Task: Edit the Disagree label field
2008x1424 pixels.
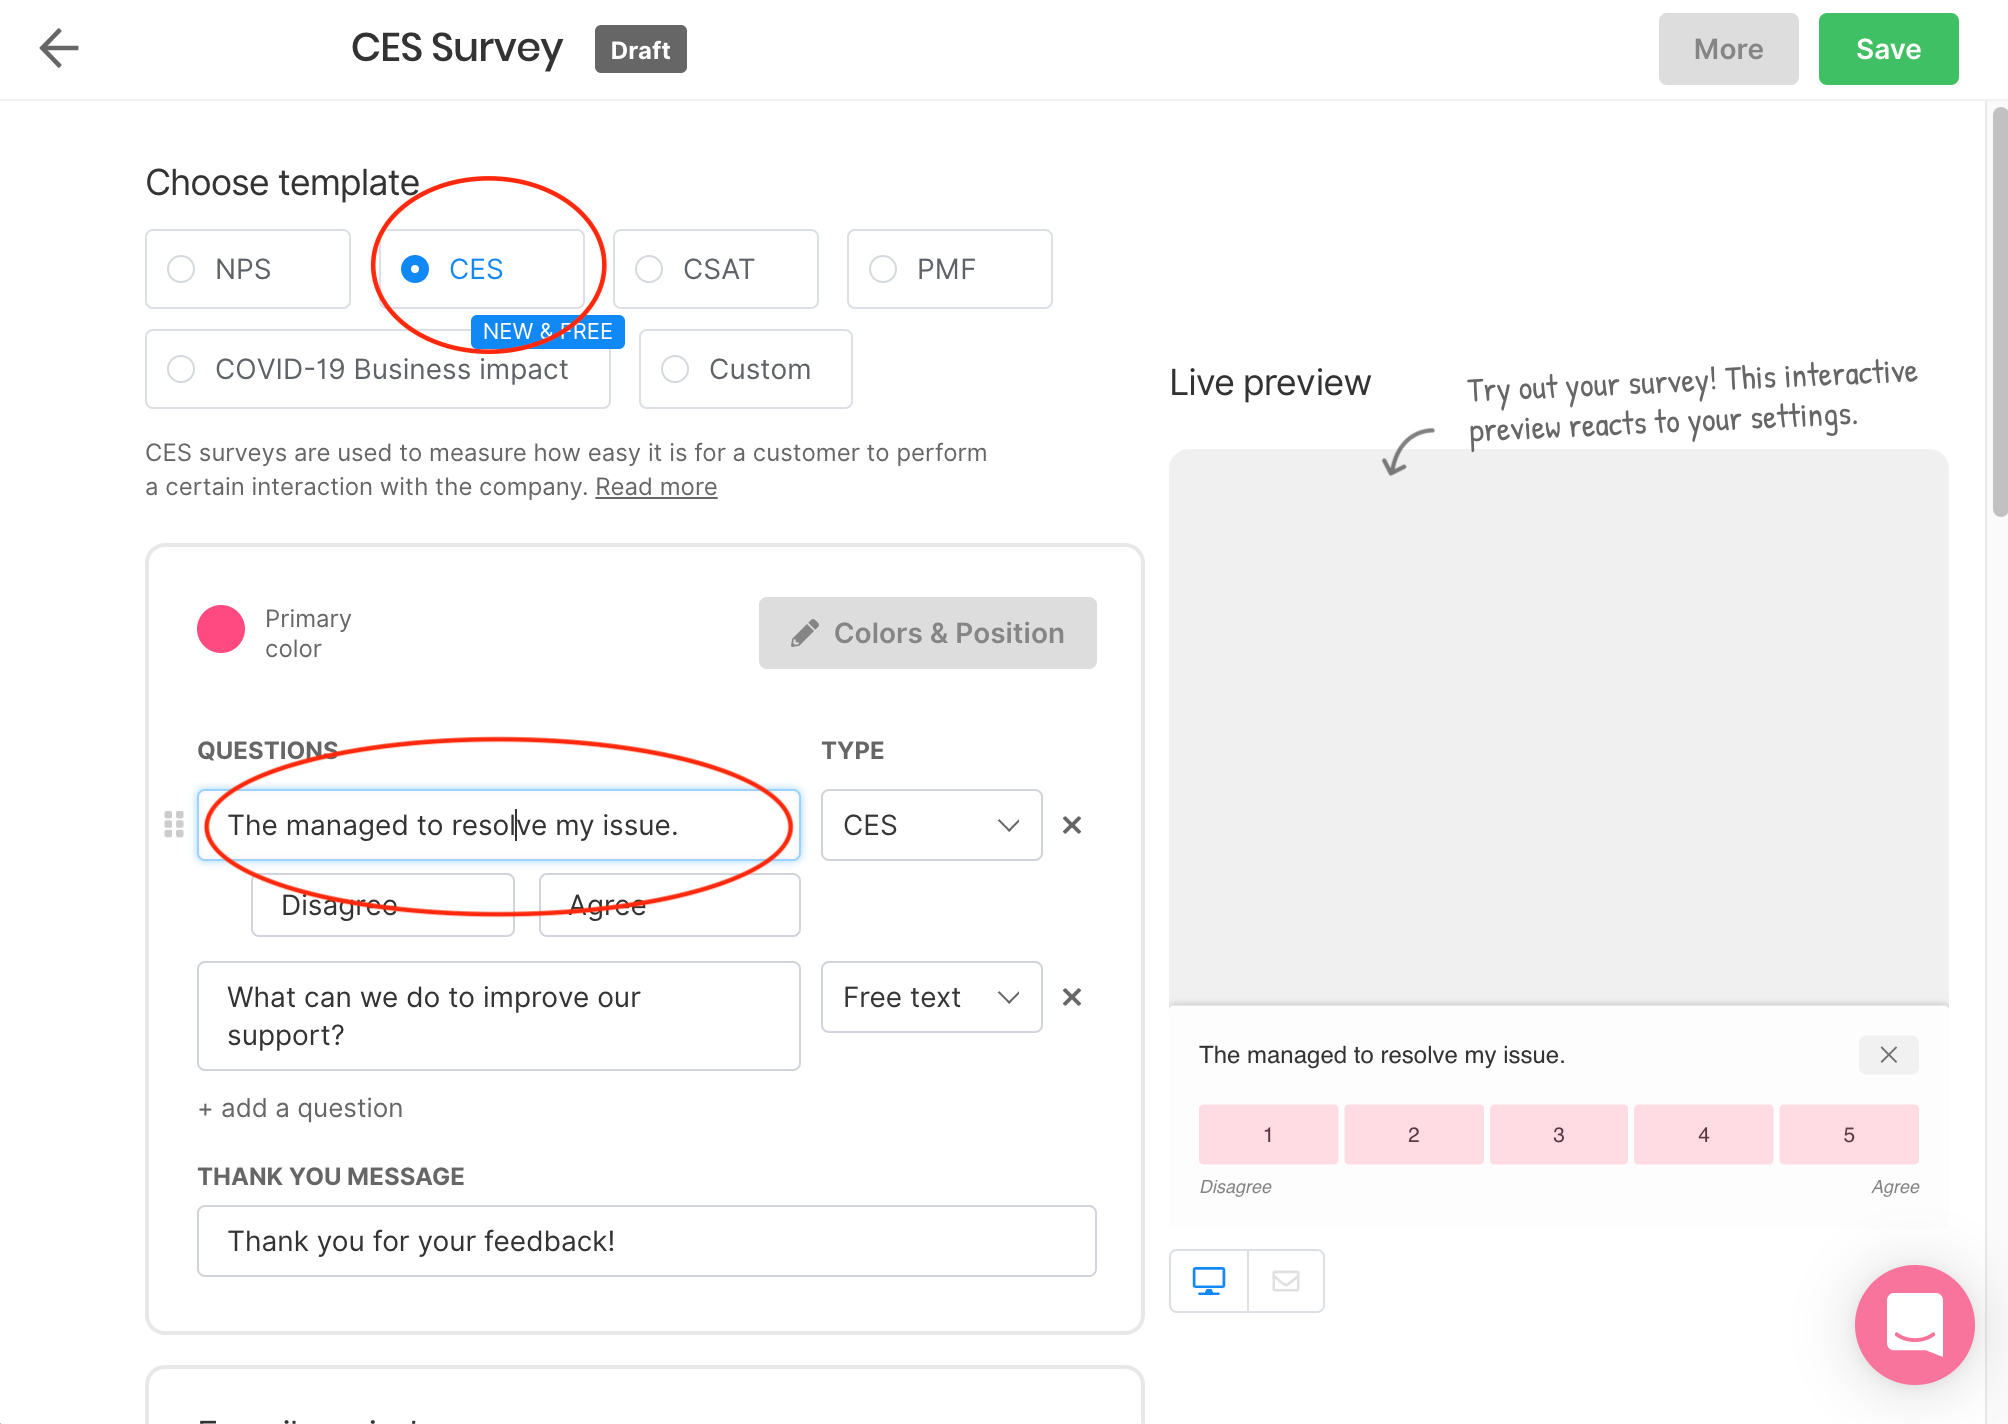Action: pyautogui.click(x=383, y=905)
